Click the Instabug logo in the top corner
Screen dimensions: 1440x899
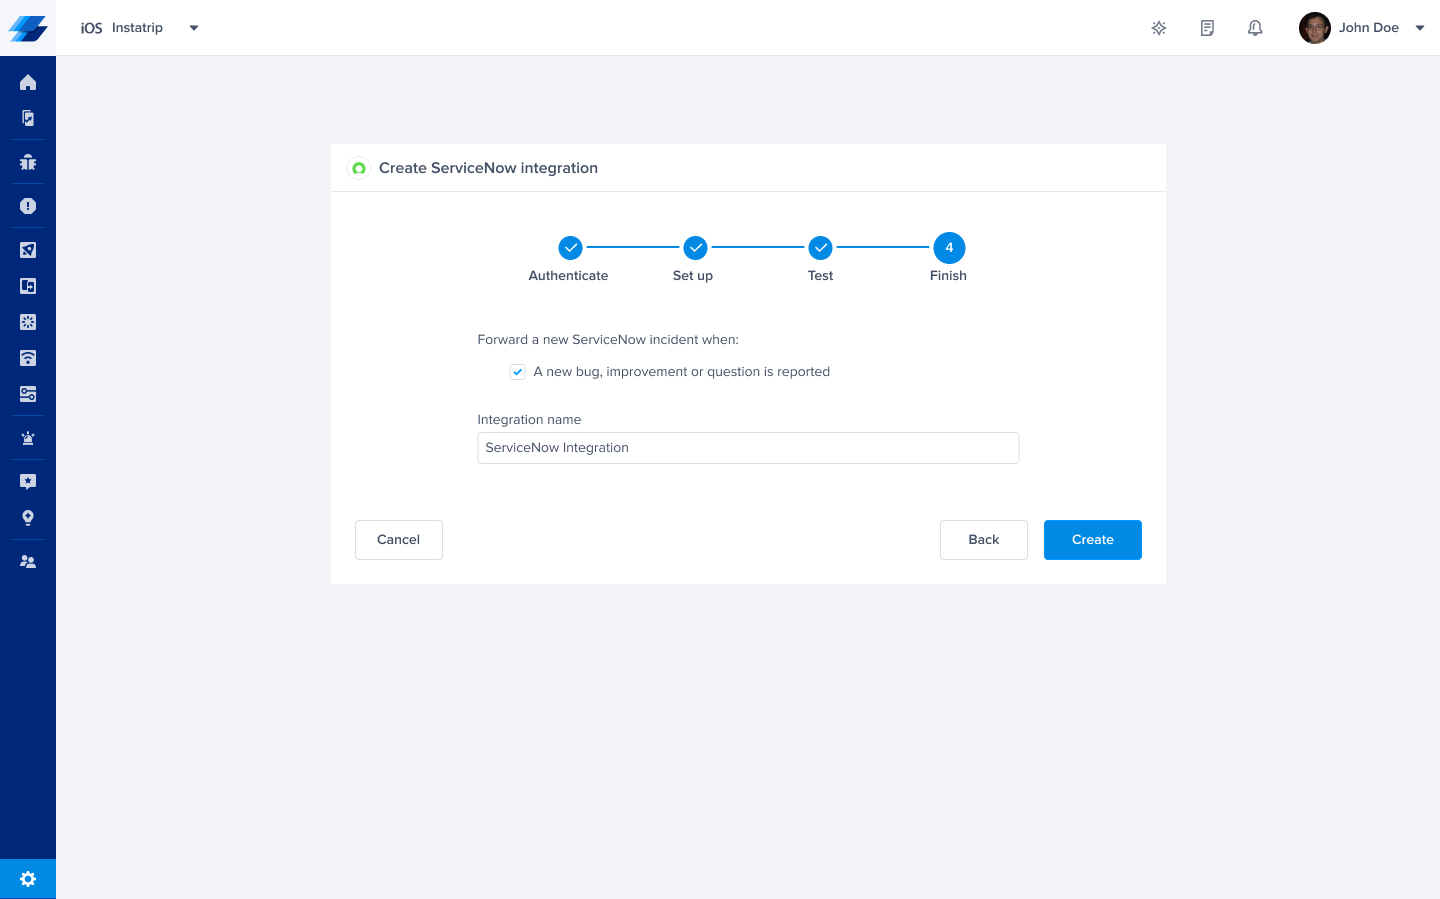(28, 28)
